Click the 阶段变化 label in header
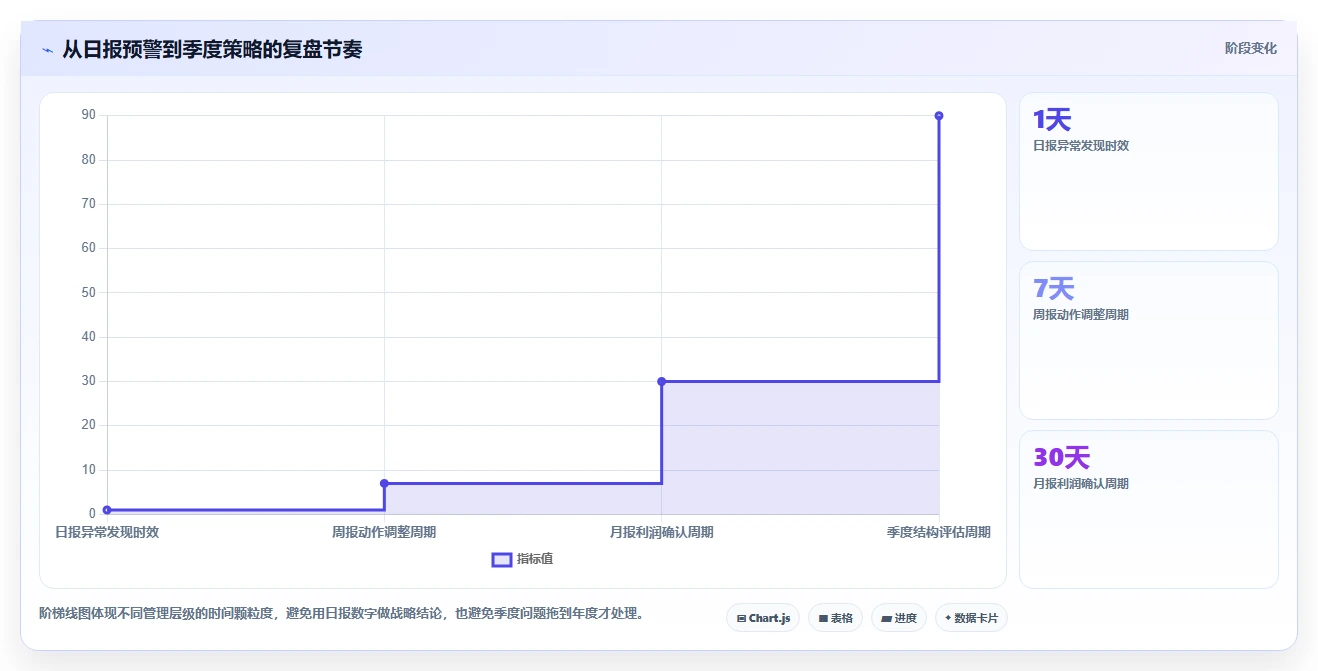This screenshot has height=671, width=1318. 1250,48
